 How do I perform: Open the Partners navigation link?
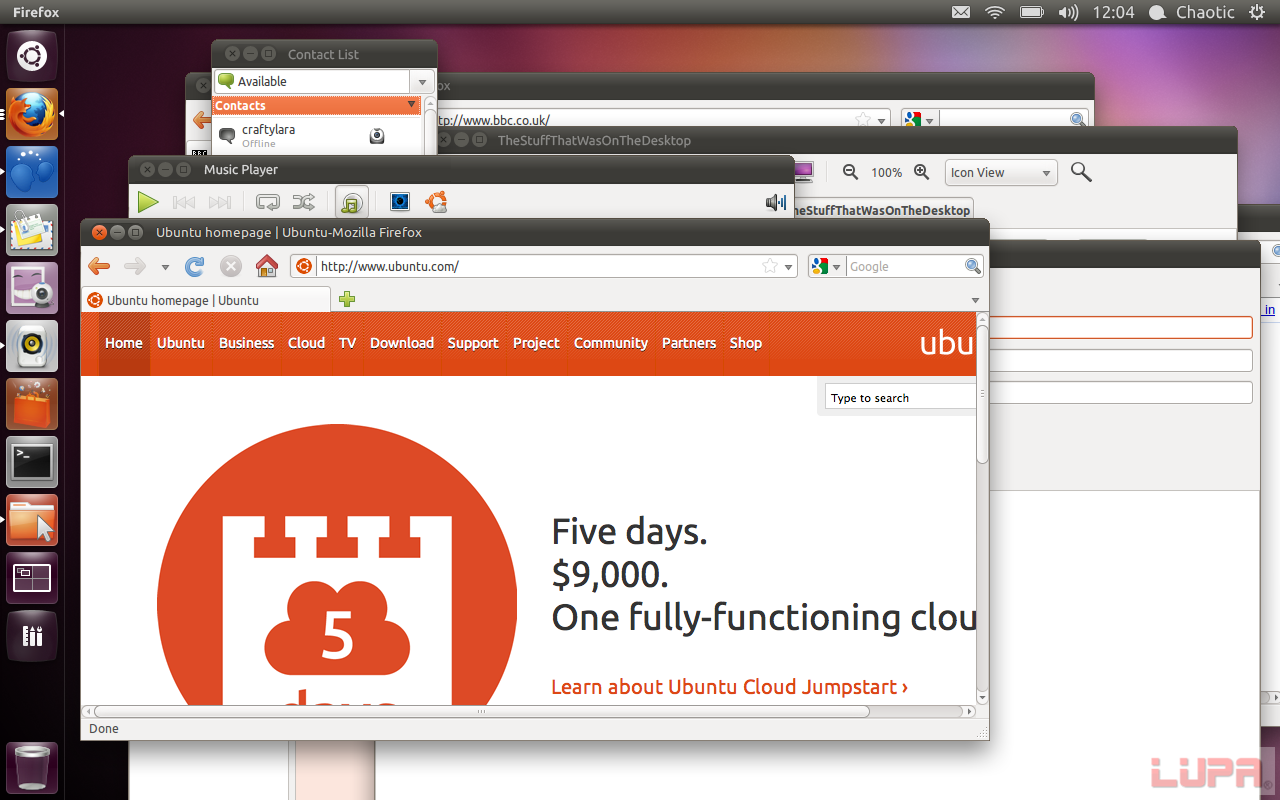(689, 343)
